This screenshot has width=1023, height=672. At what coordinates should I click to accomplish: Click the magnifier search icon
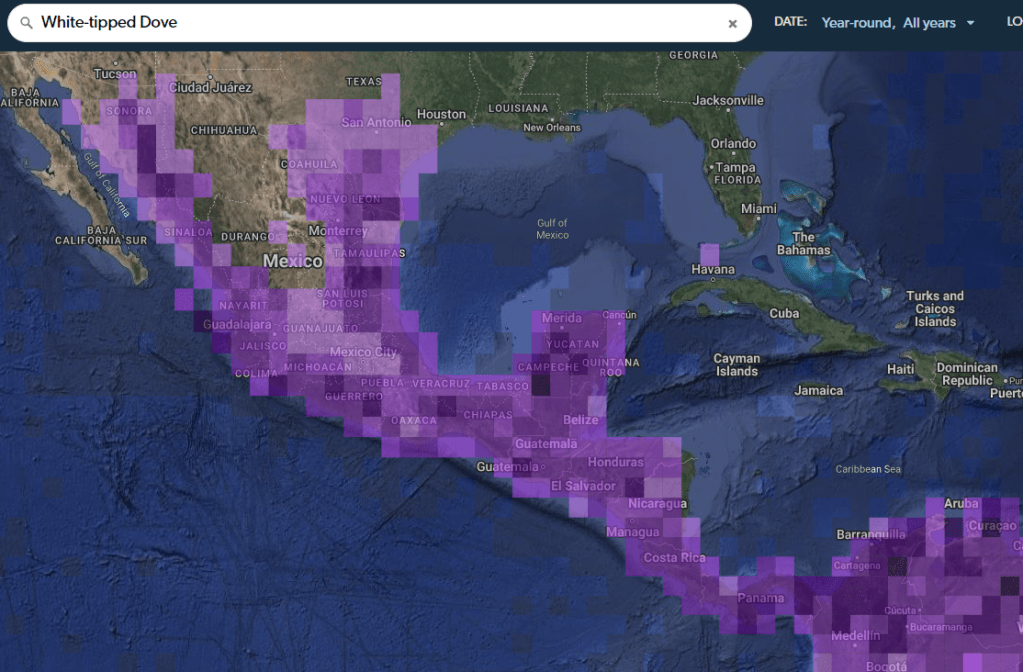[x=26, y=23]
